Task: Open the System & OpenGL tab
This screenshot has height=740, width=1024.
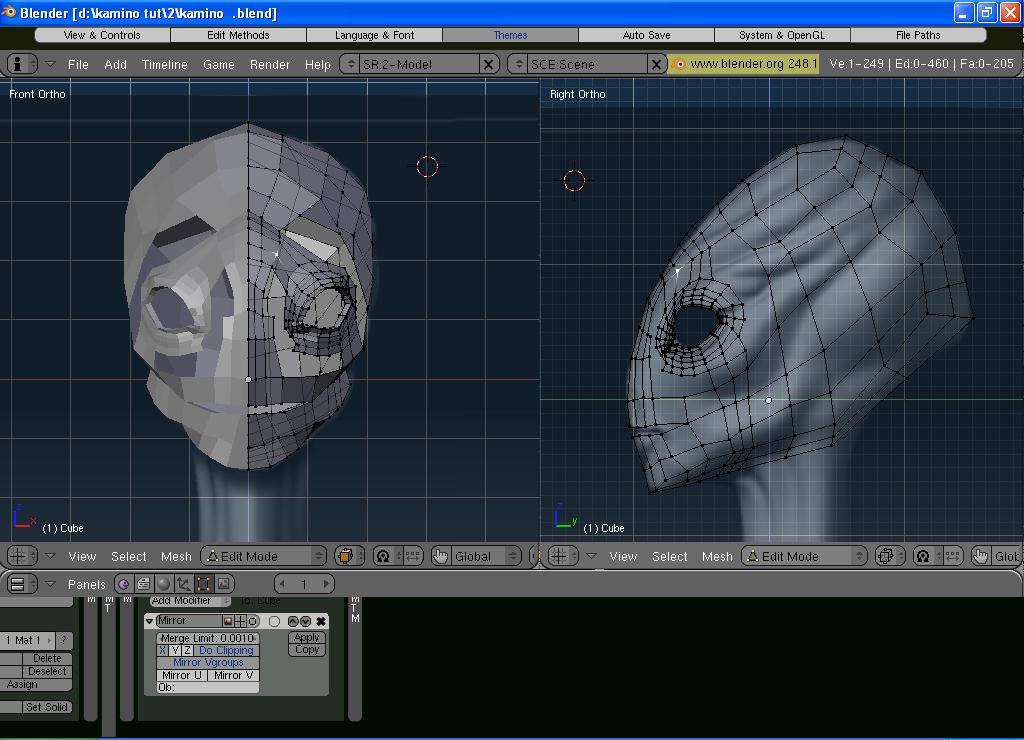Action: click(782, 35)
